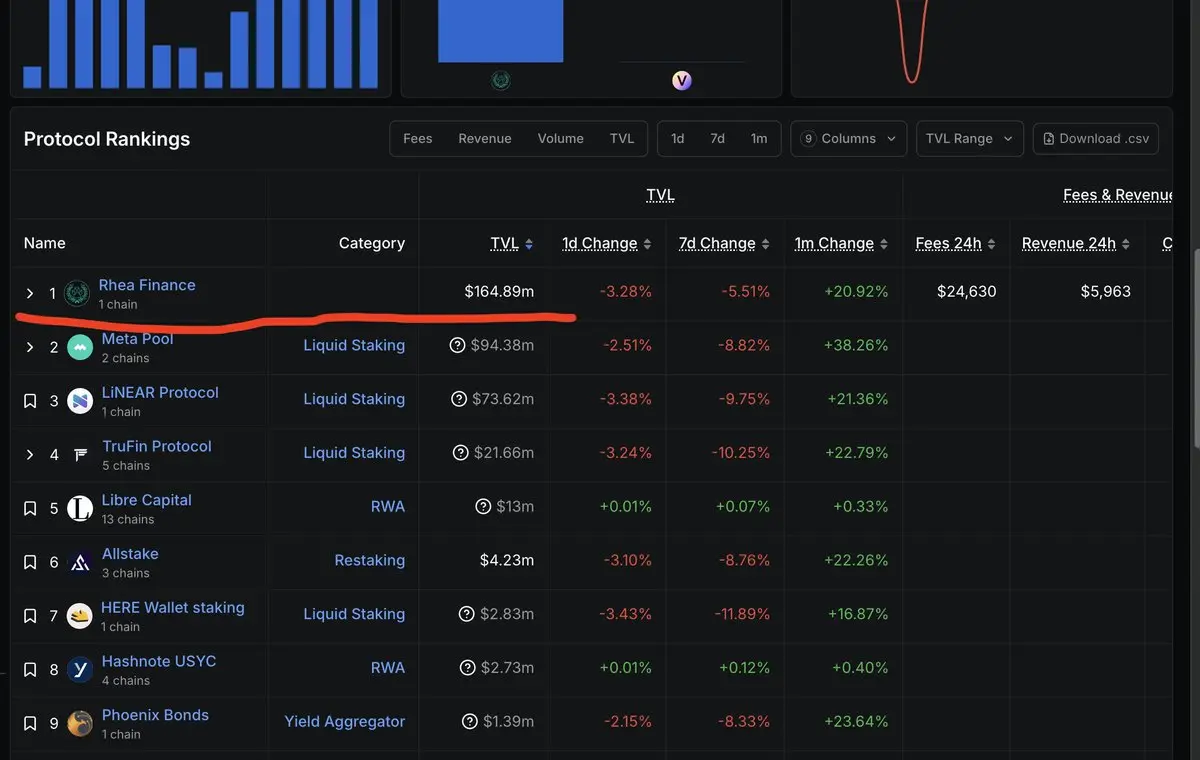Screen dimensions: 1200x760
Task: Click the help icon beside $94.38m TVL
Action: coord(458,345)
